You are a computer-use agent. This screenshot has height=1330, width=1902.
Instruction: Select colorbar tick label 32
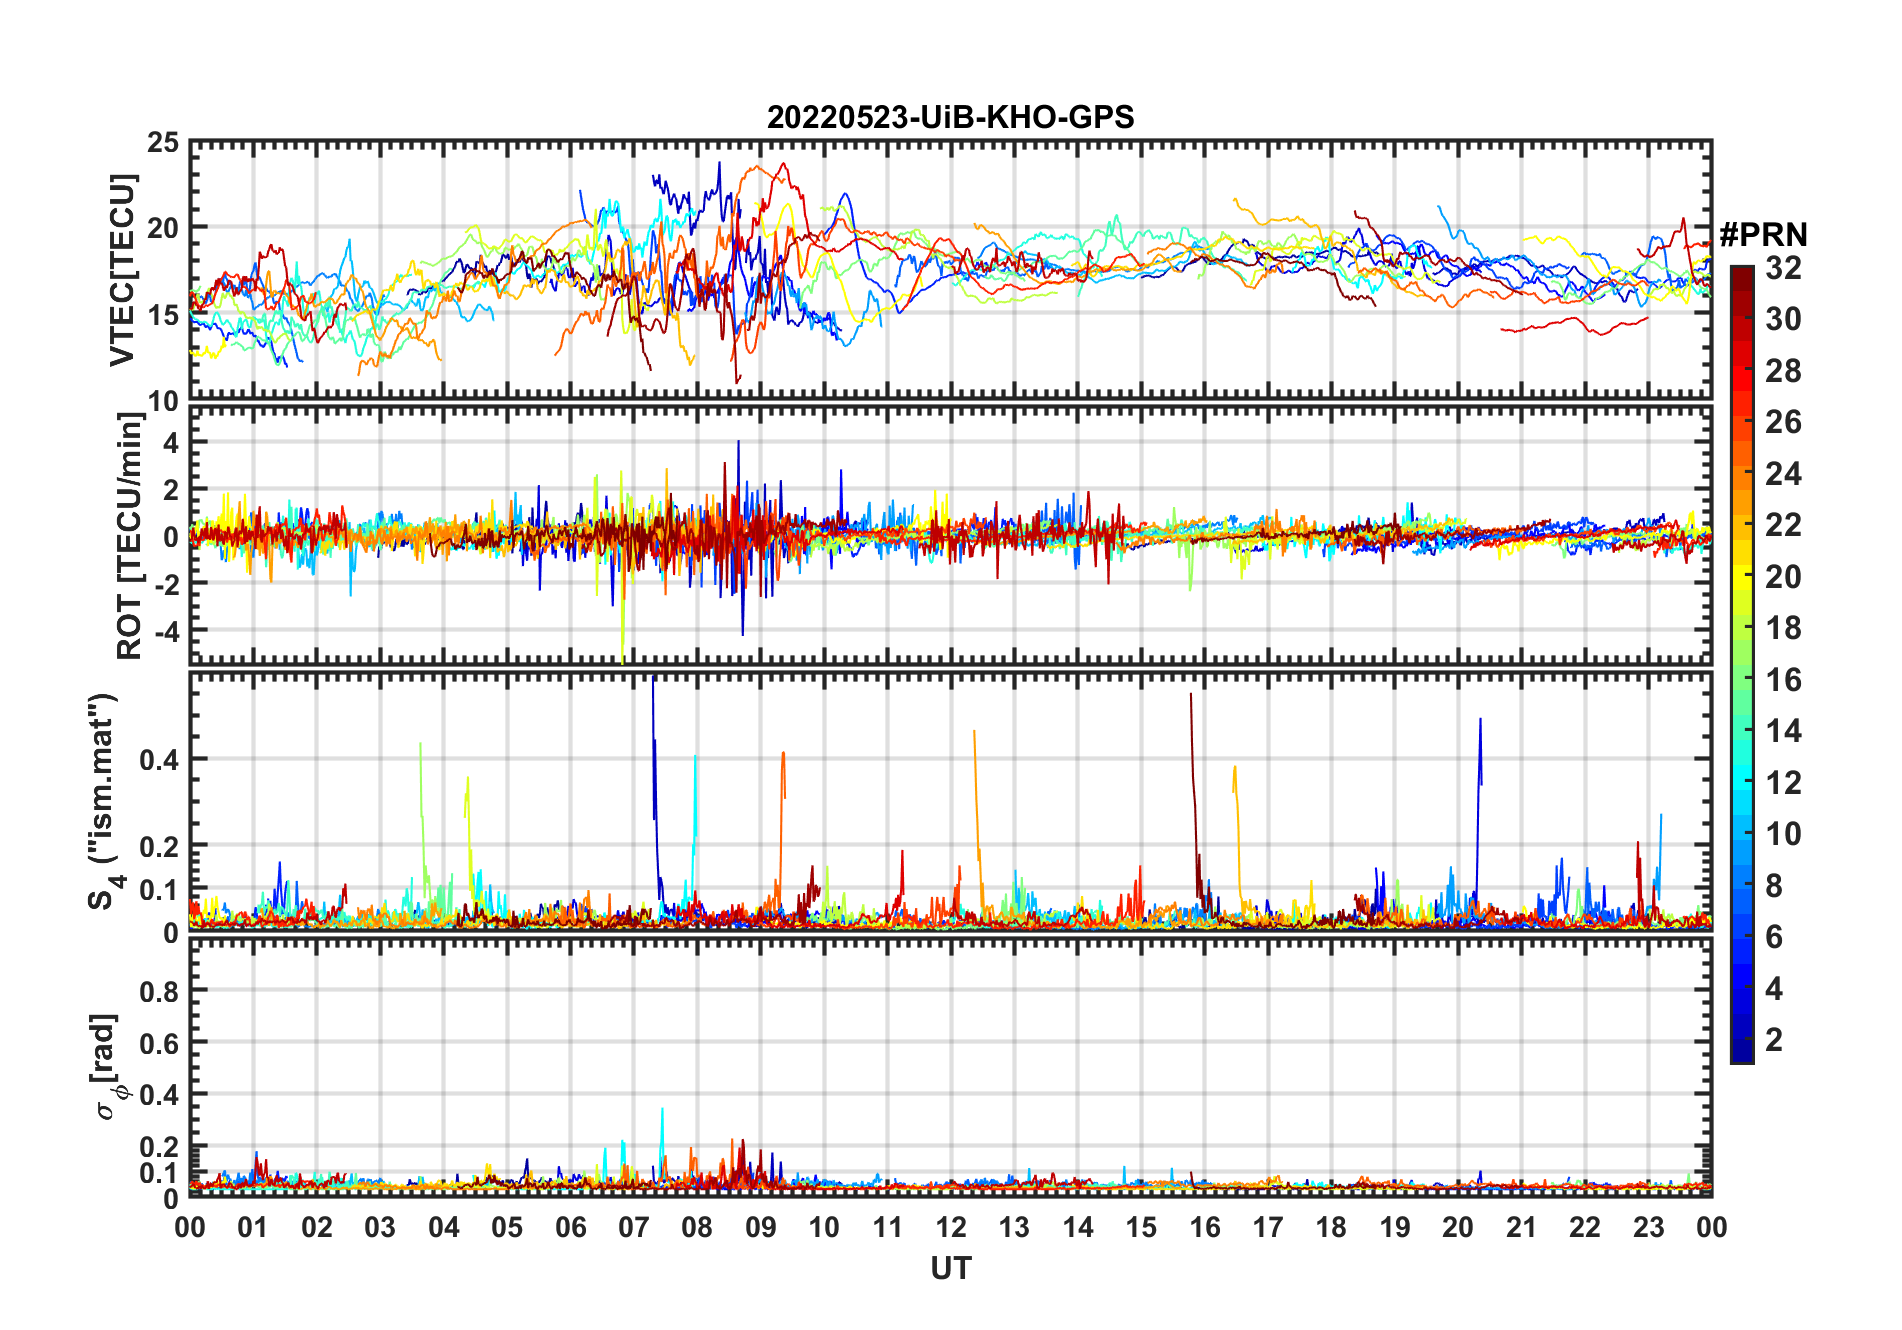click(x=1783, y=267)
